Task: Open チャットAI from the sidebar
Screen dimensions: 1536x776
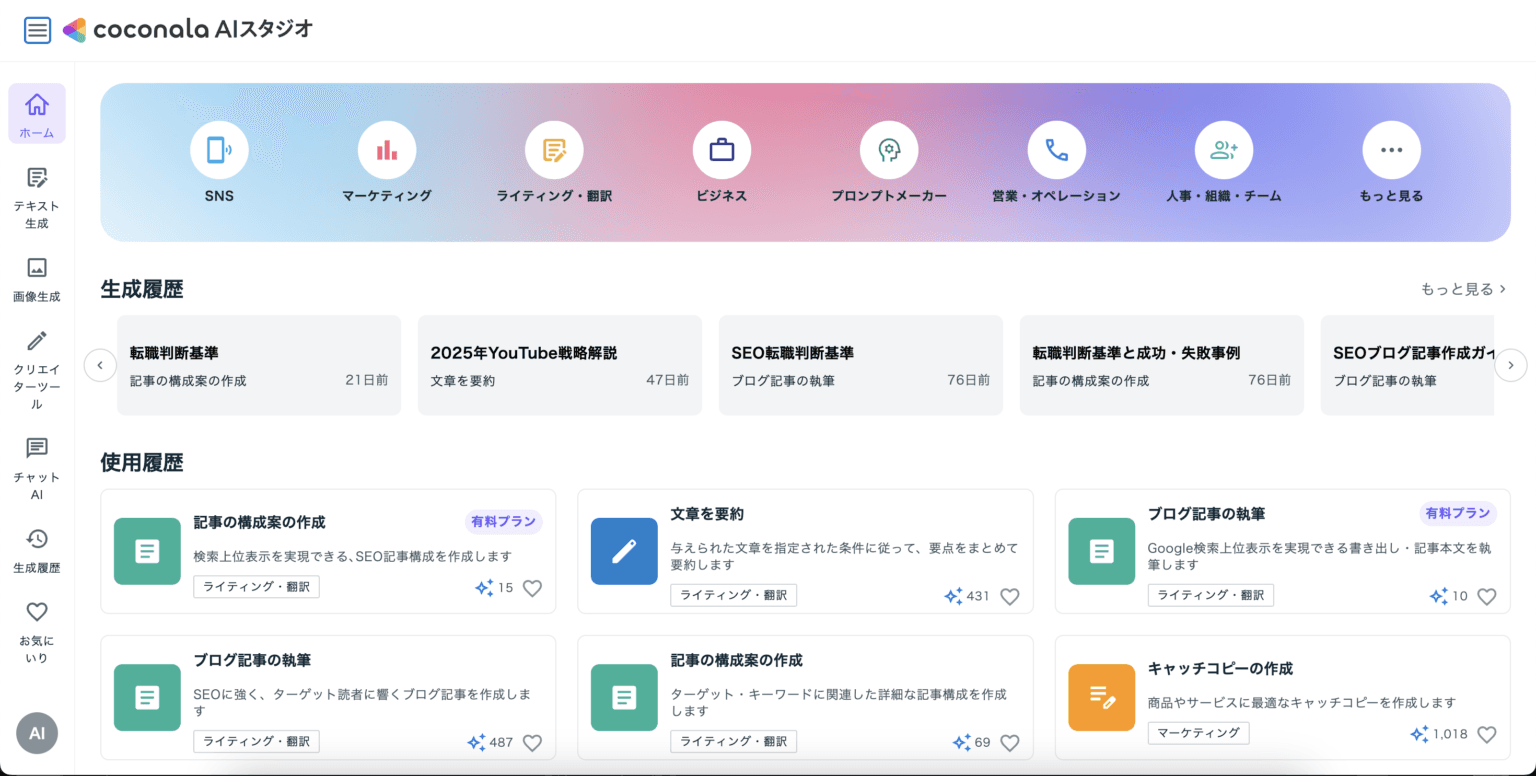Action: (37, 467)
